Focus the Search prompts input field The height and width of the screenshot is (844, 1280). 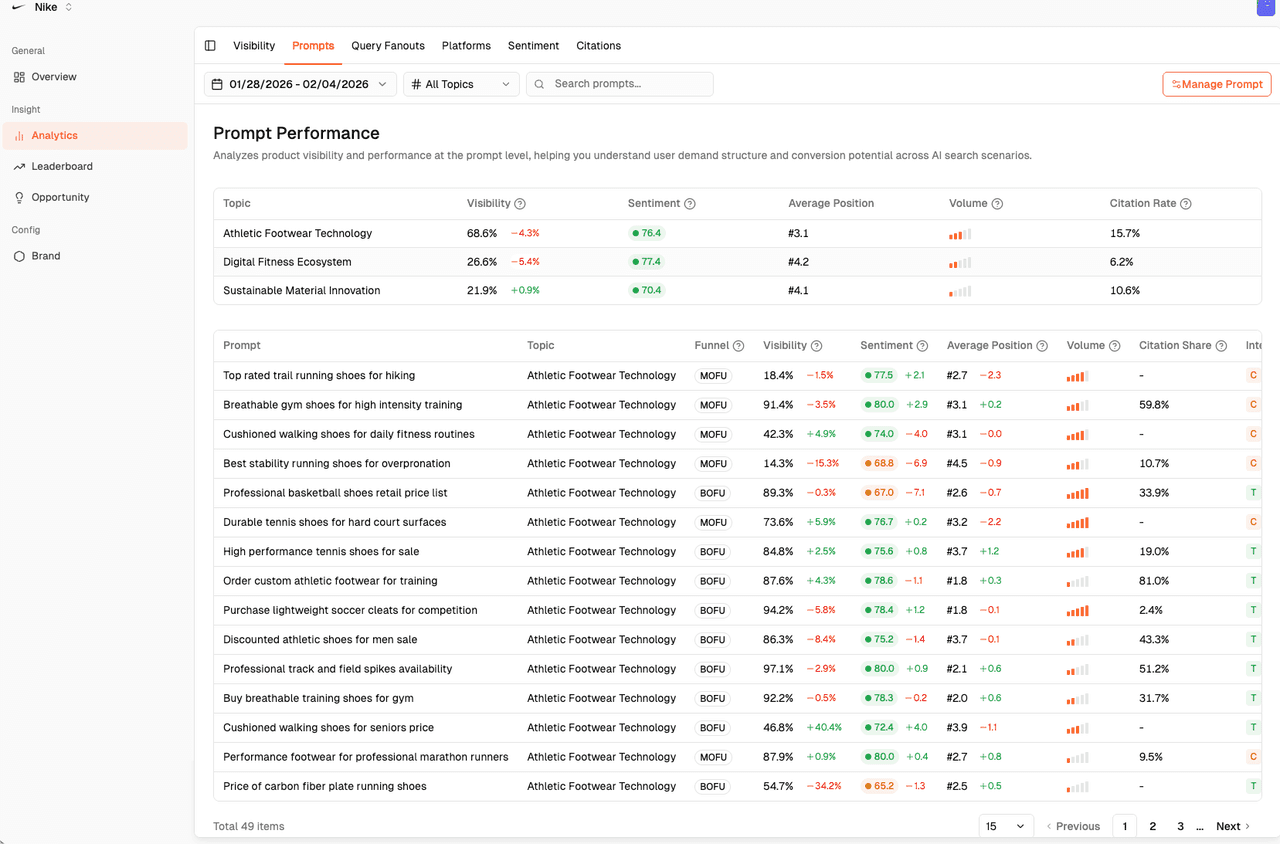click(620, 85)
